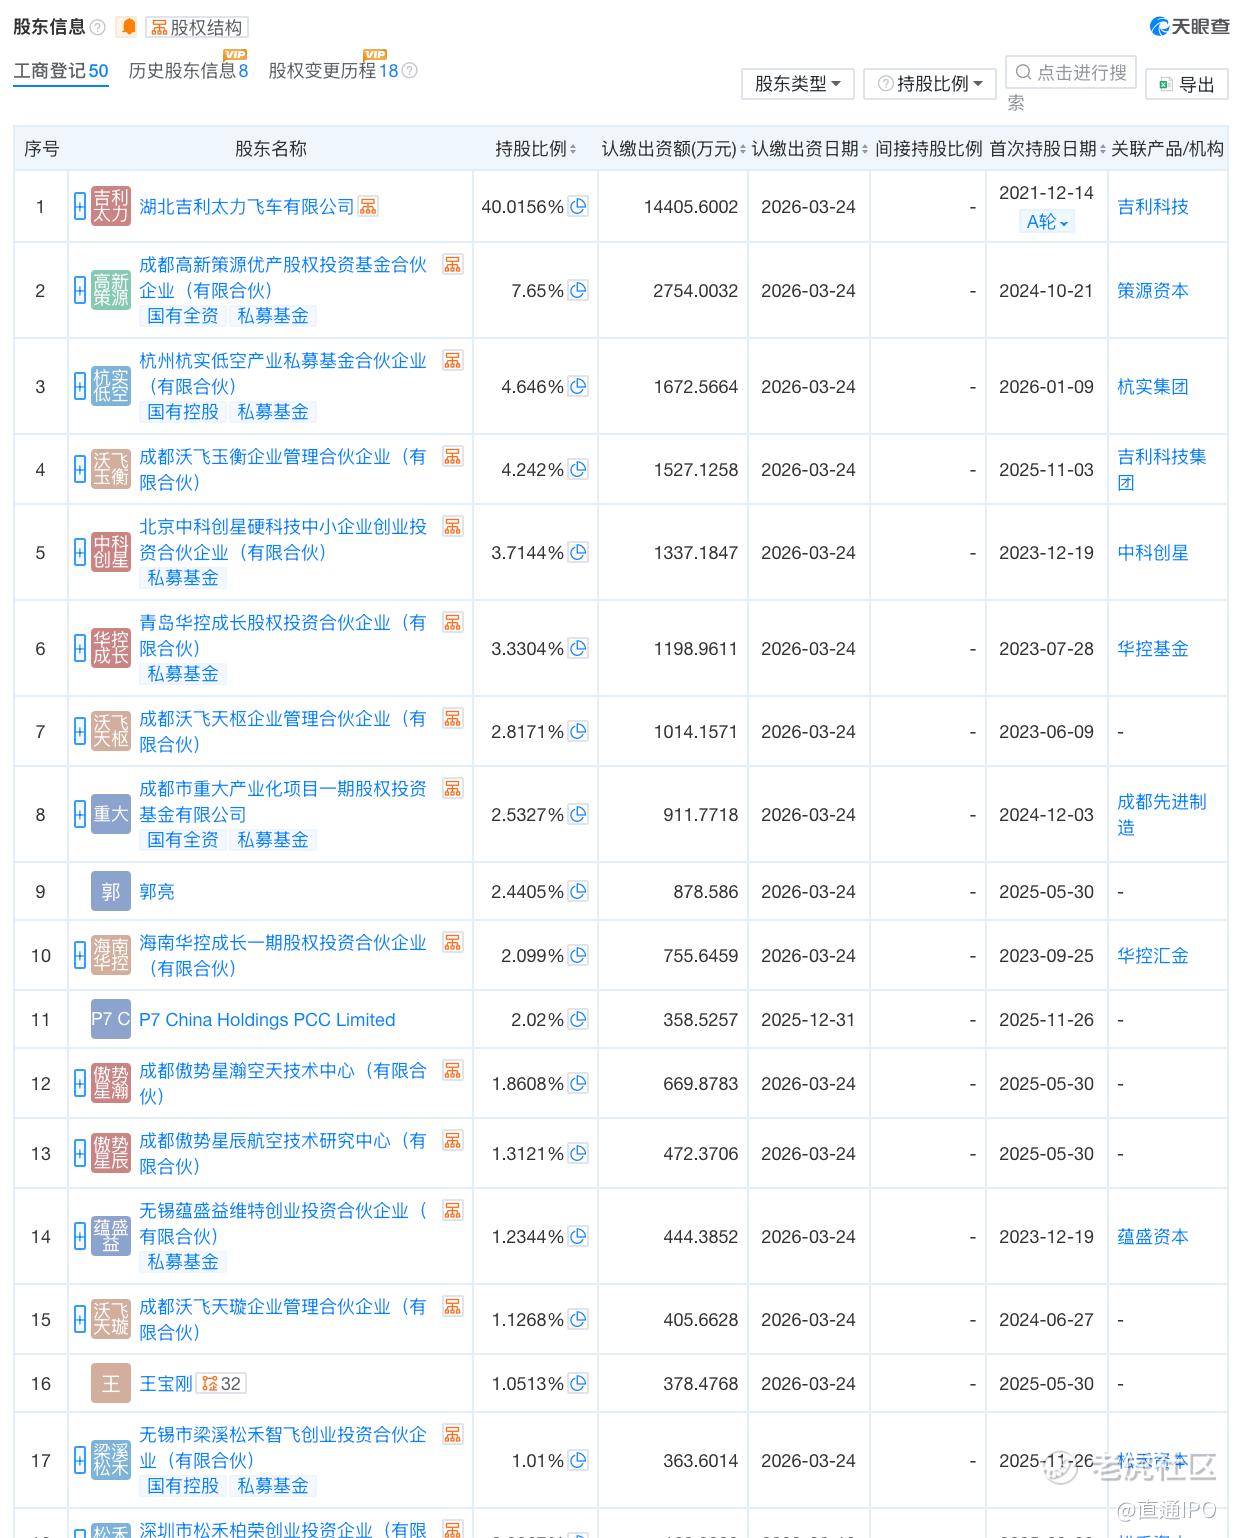Click pie chart icon beside 3.7144%

pos(578,553)
